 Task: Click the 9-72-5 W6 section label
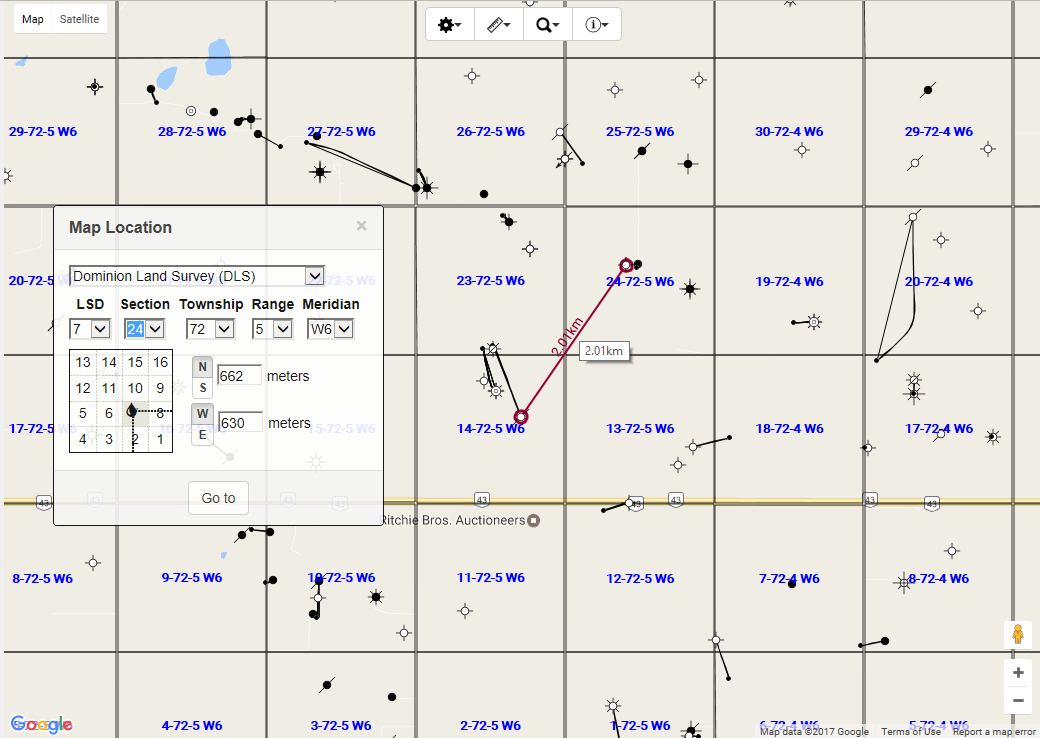point(192,578)
